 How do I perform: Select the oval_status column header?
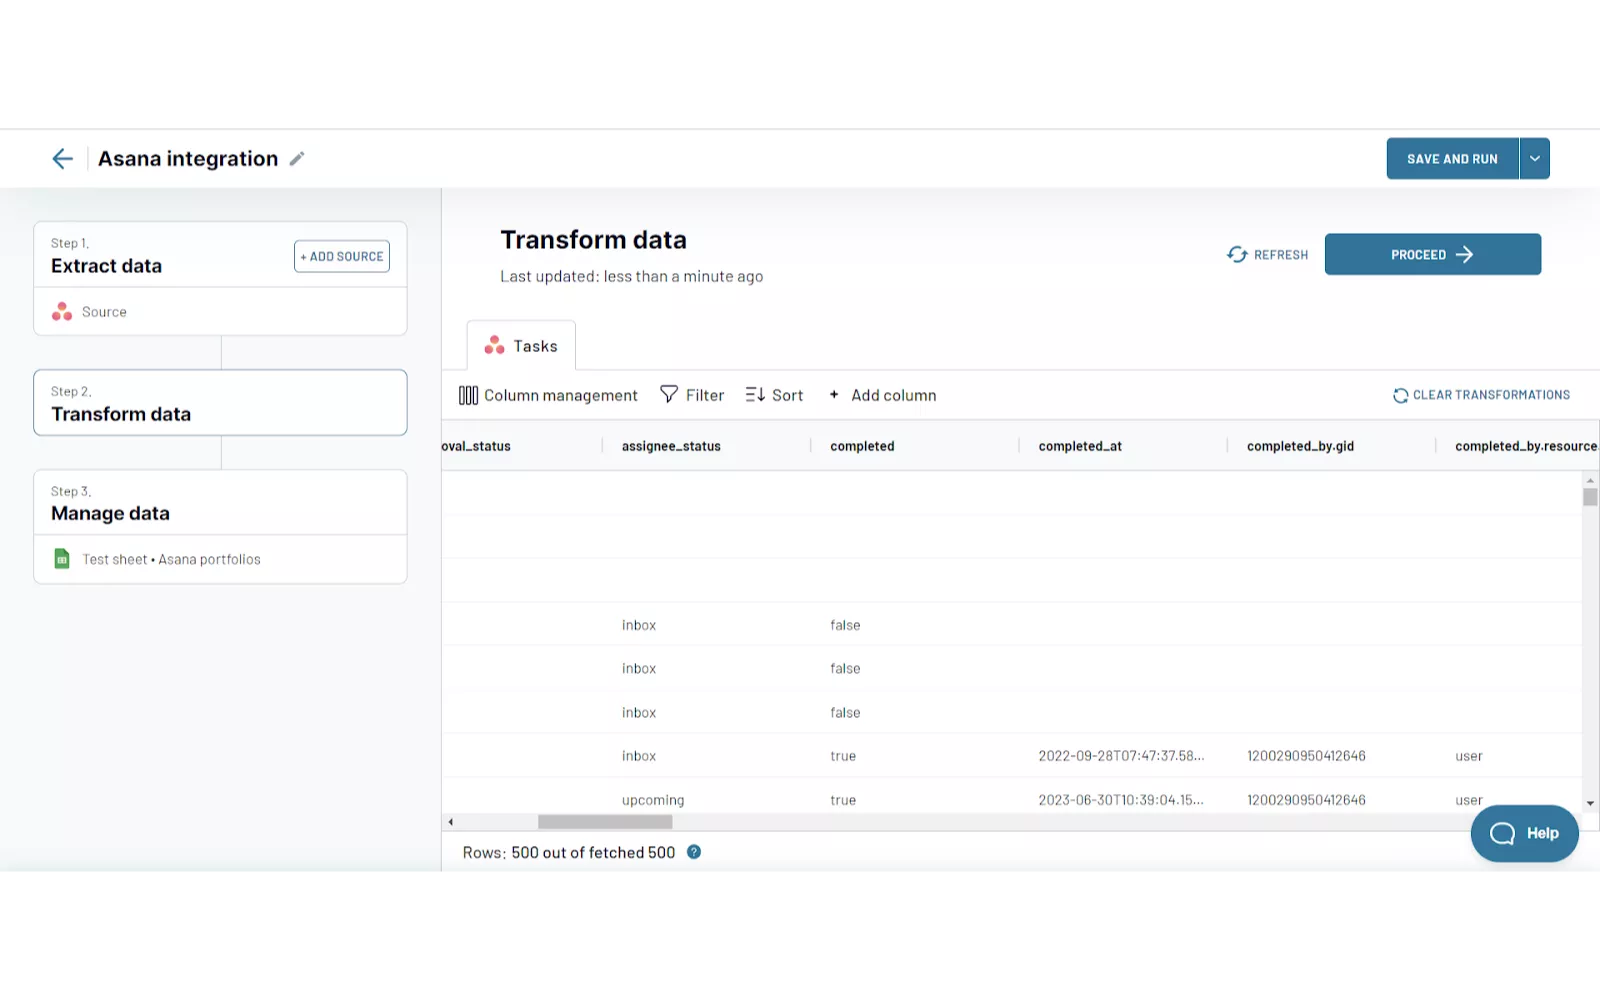pos(476,446)
